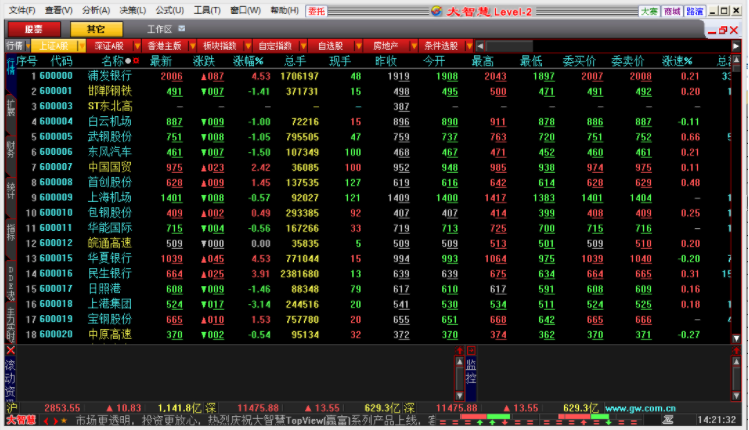Expand dropdown arrow next to 香港主板
Viewport: 749px width, 430px height.
point(193,46)
